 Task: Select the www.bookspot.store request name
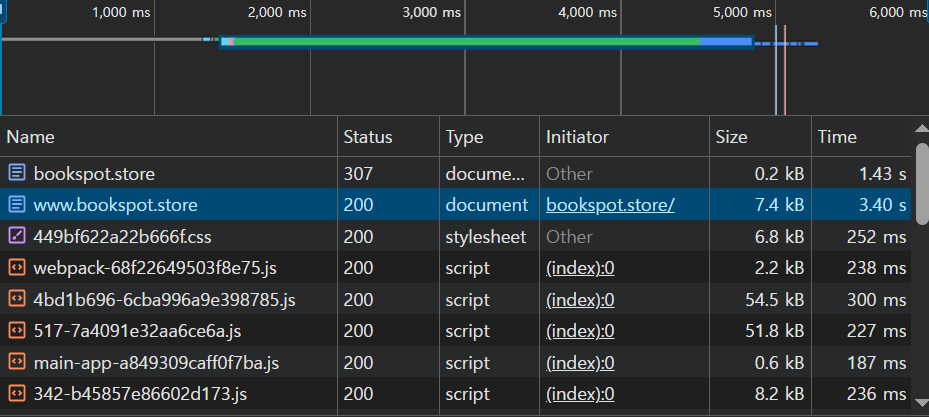click(116, 205)
